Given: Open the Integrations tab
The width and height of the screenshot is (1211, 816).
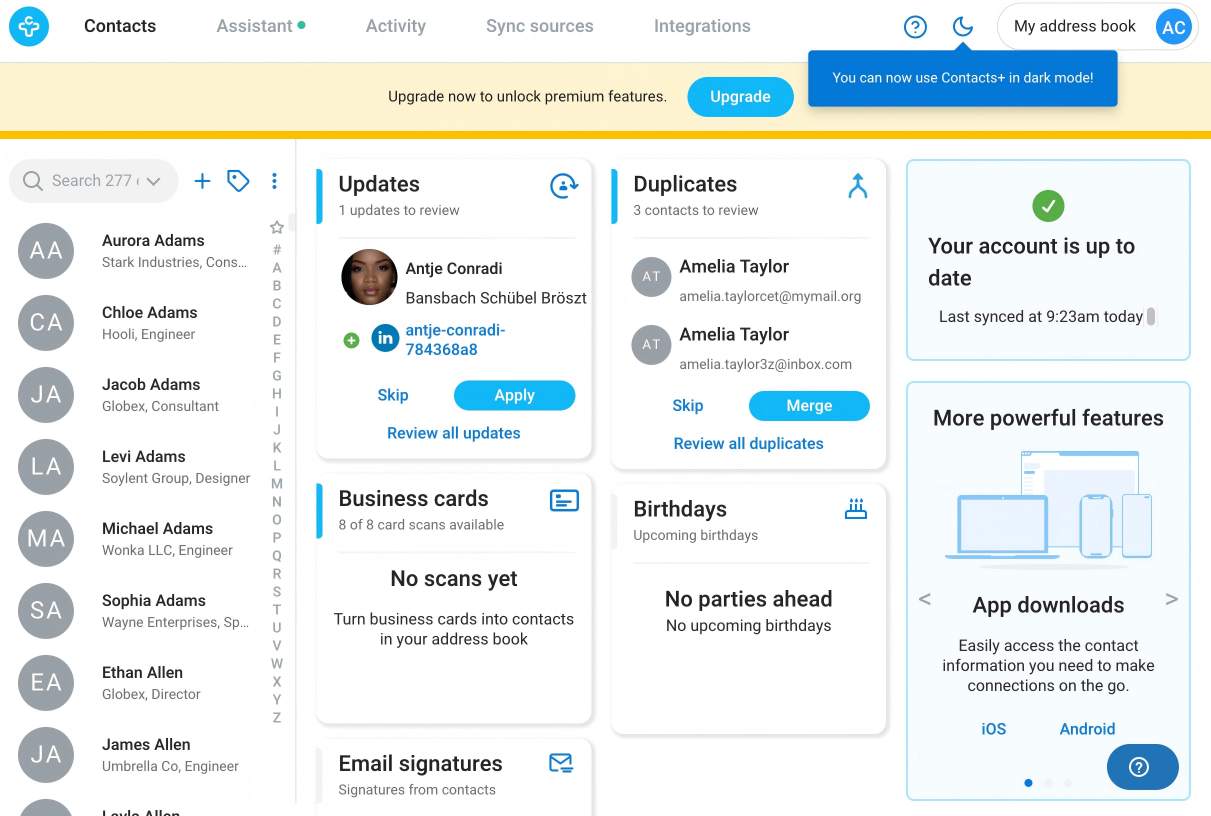Looking at the screenshot, I should click(702, 26).
